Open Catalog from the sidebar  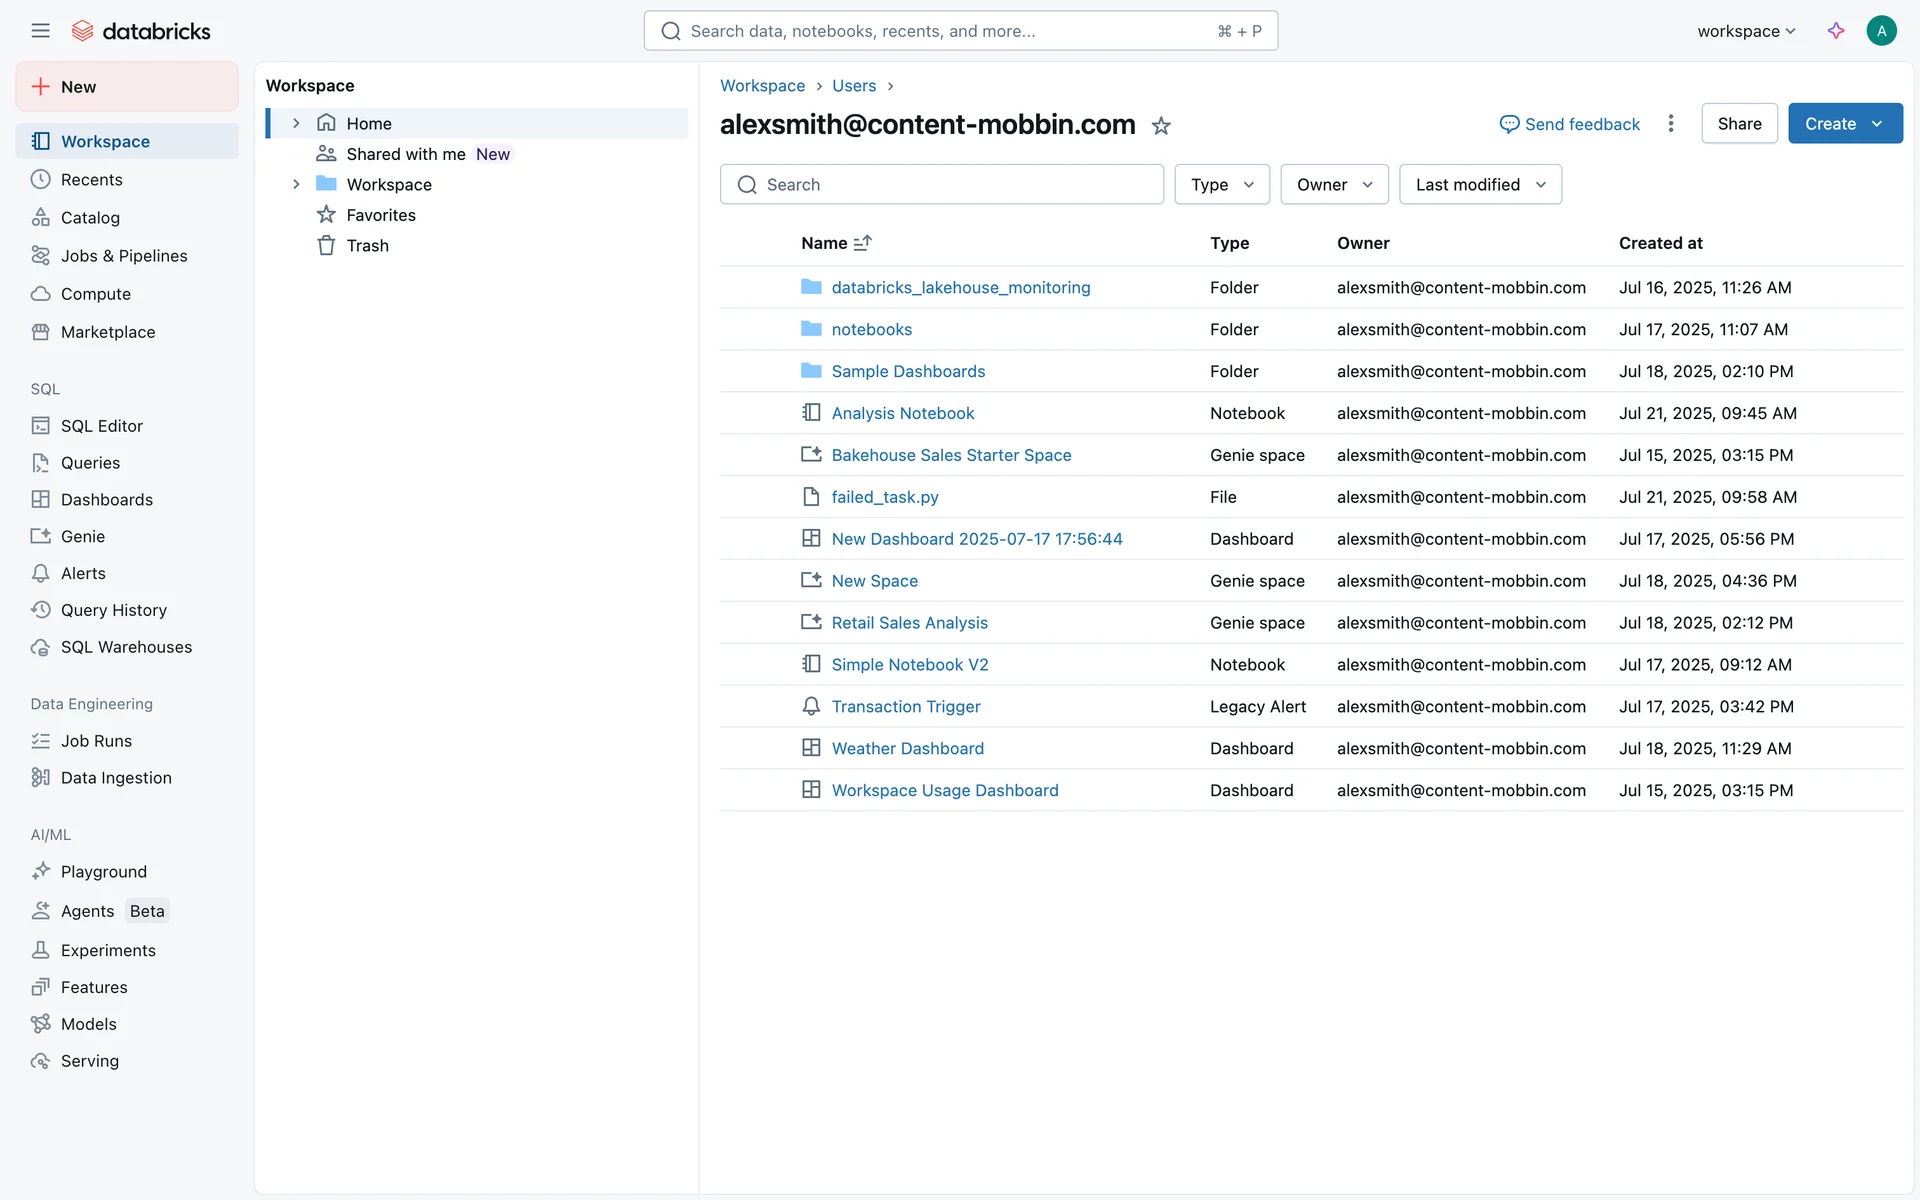tap(90, 218)
